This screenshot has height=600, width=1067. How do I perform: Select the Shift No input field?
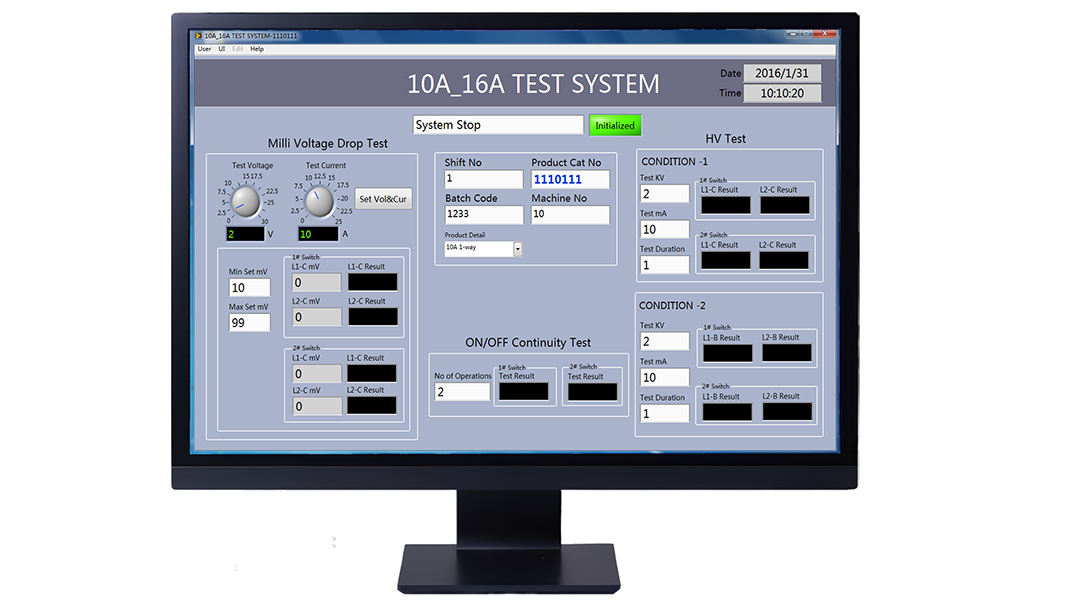(x=483, y=179)
